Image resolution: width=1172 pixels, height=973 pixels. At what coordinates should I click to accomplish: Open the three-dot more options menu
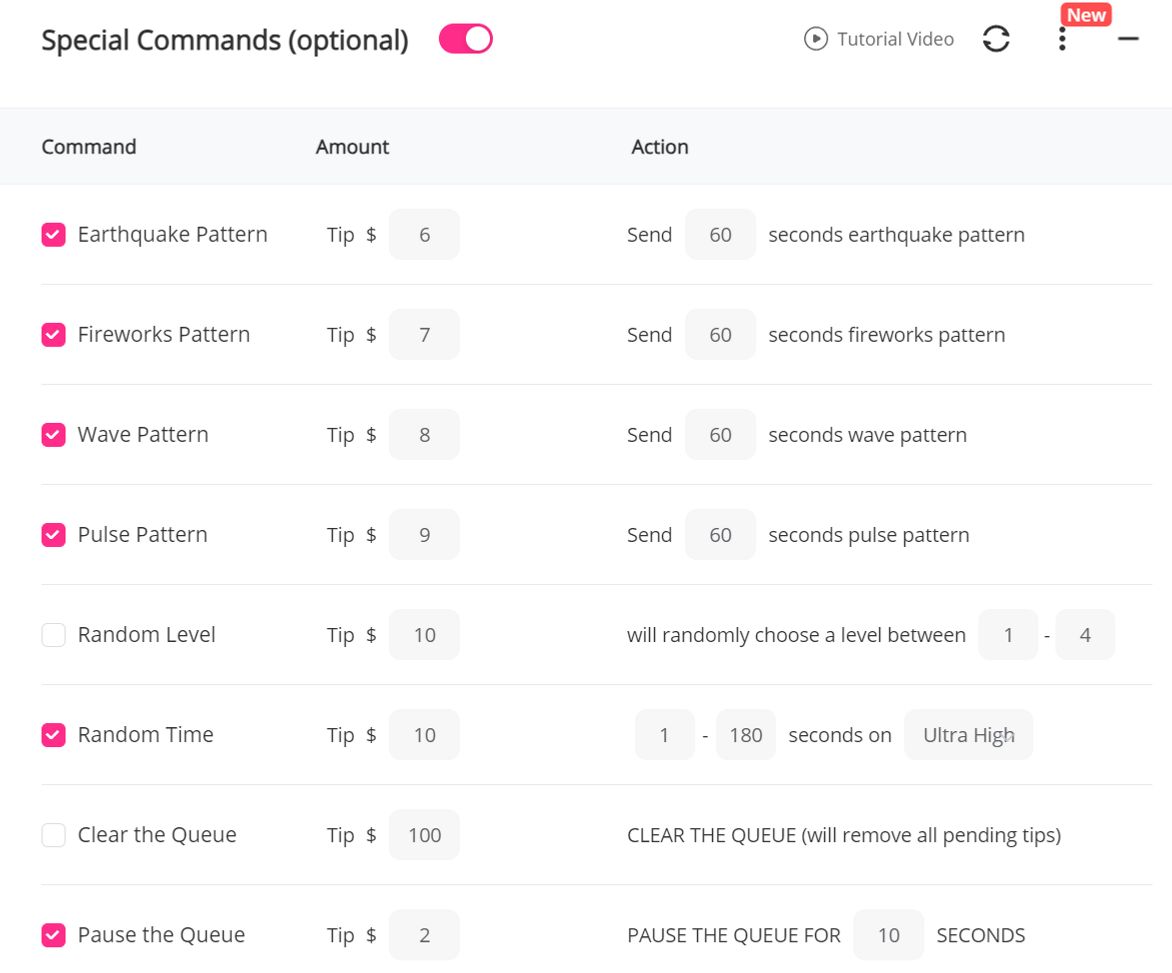pyautogui.click(x=1061, y=39)
